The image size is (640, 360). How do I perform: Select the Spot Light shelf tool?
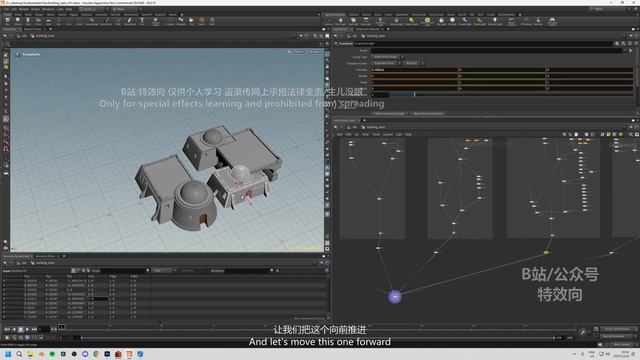(353, 21)
